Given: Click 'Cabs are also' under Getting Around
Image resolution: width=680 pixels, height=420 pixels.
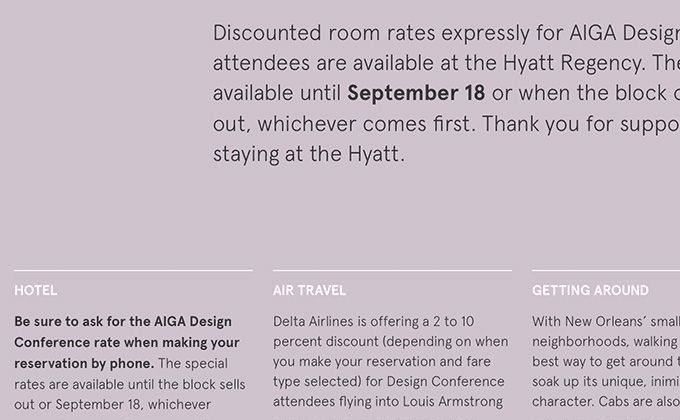Looking at the screenshot, I should point(640,402).
